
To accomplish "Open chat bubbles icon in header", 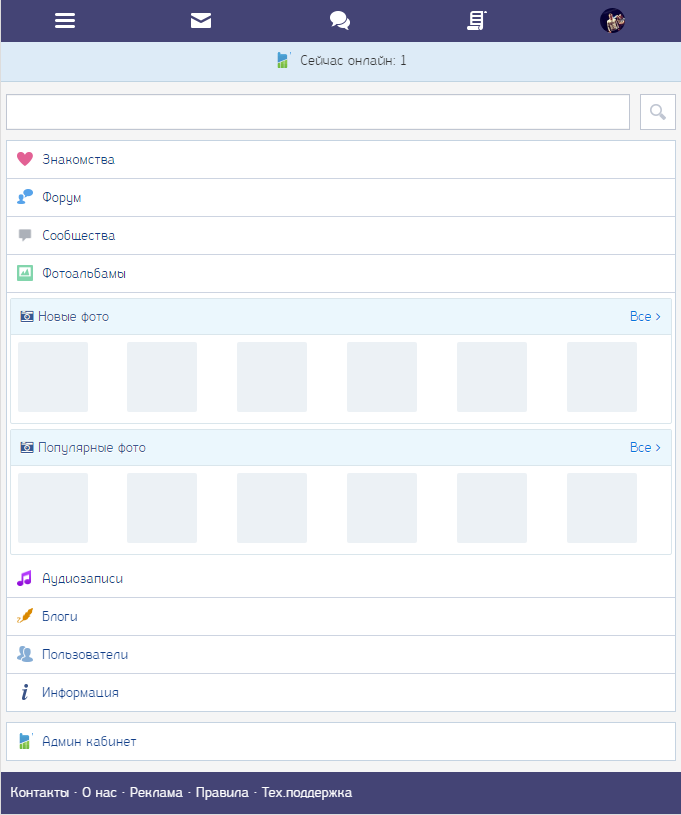I will (340, 20).
